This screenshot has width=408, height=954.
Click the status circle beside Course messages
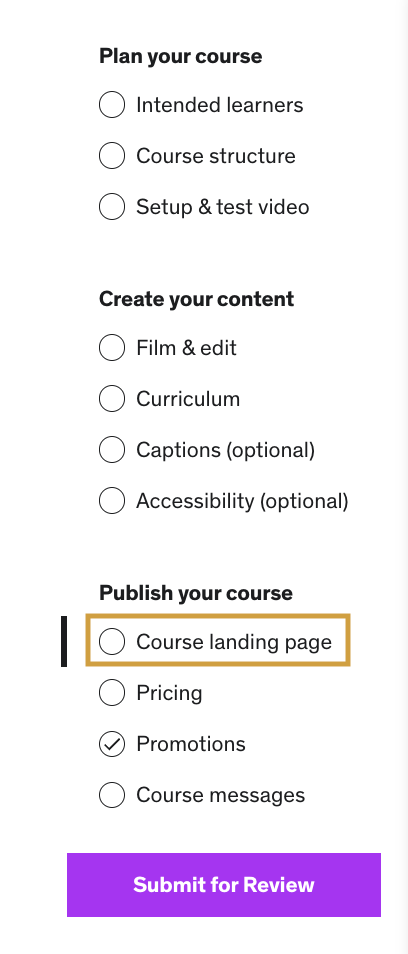click(x=112, y=795)
